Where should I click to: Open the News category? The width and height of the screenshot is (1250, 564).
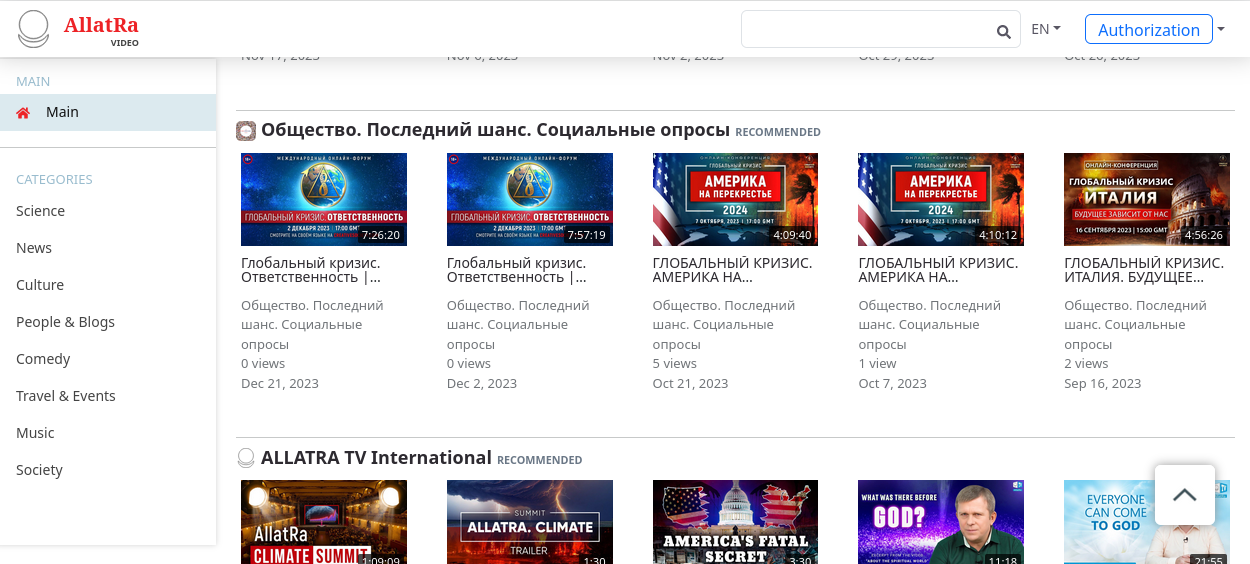[34, 248]
